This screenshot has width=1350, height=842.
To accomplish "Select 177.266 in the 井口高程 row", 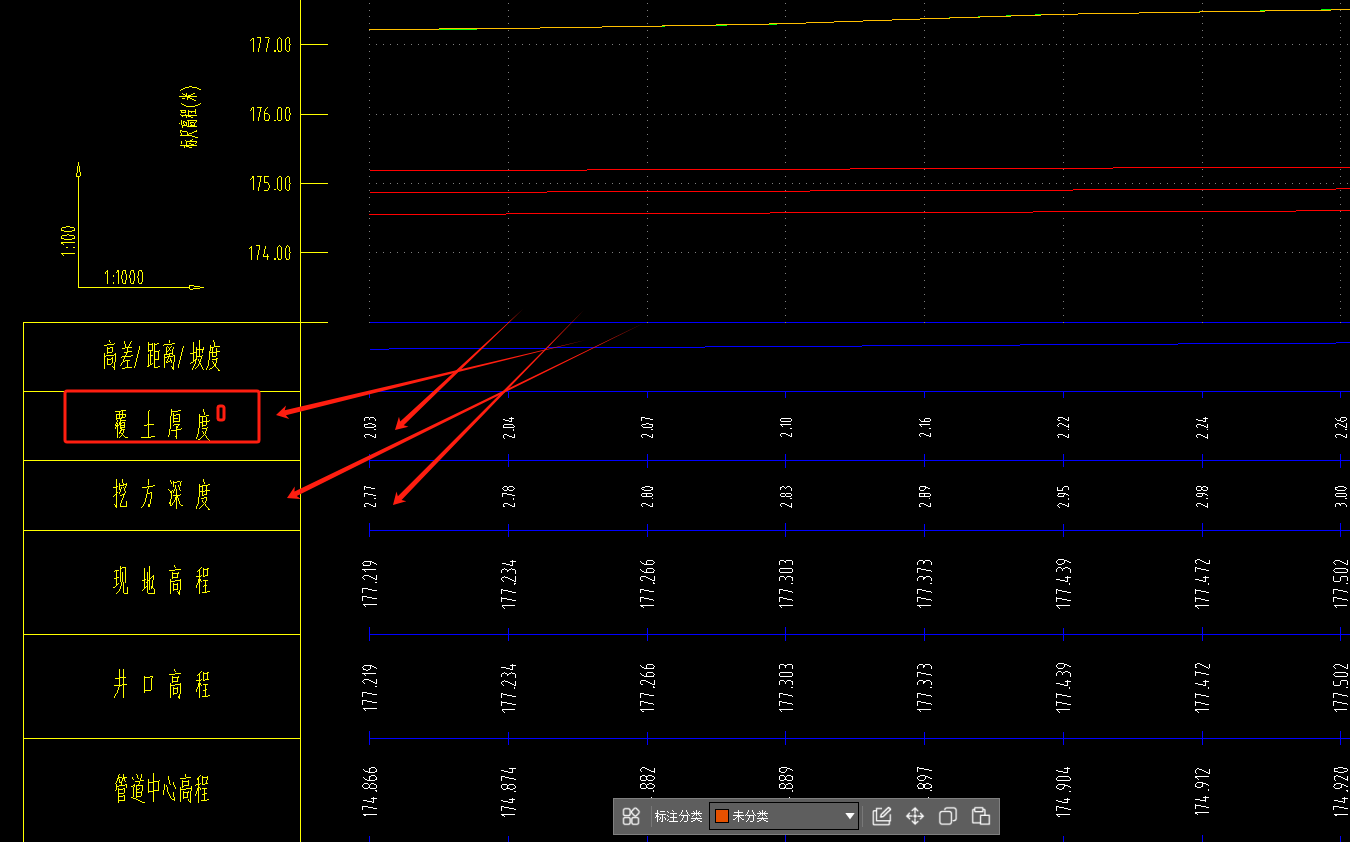I will tap(648, 687).
